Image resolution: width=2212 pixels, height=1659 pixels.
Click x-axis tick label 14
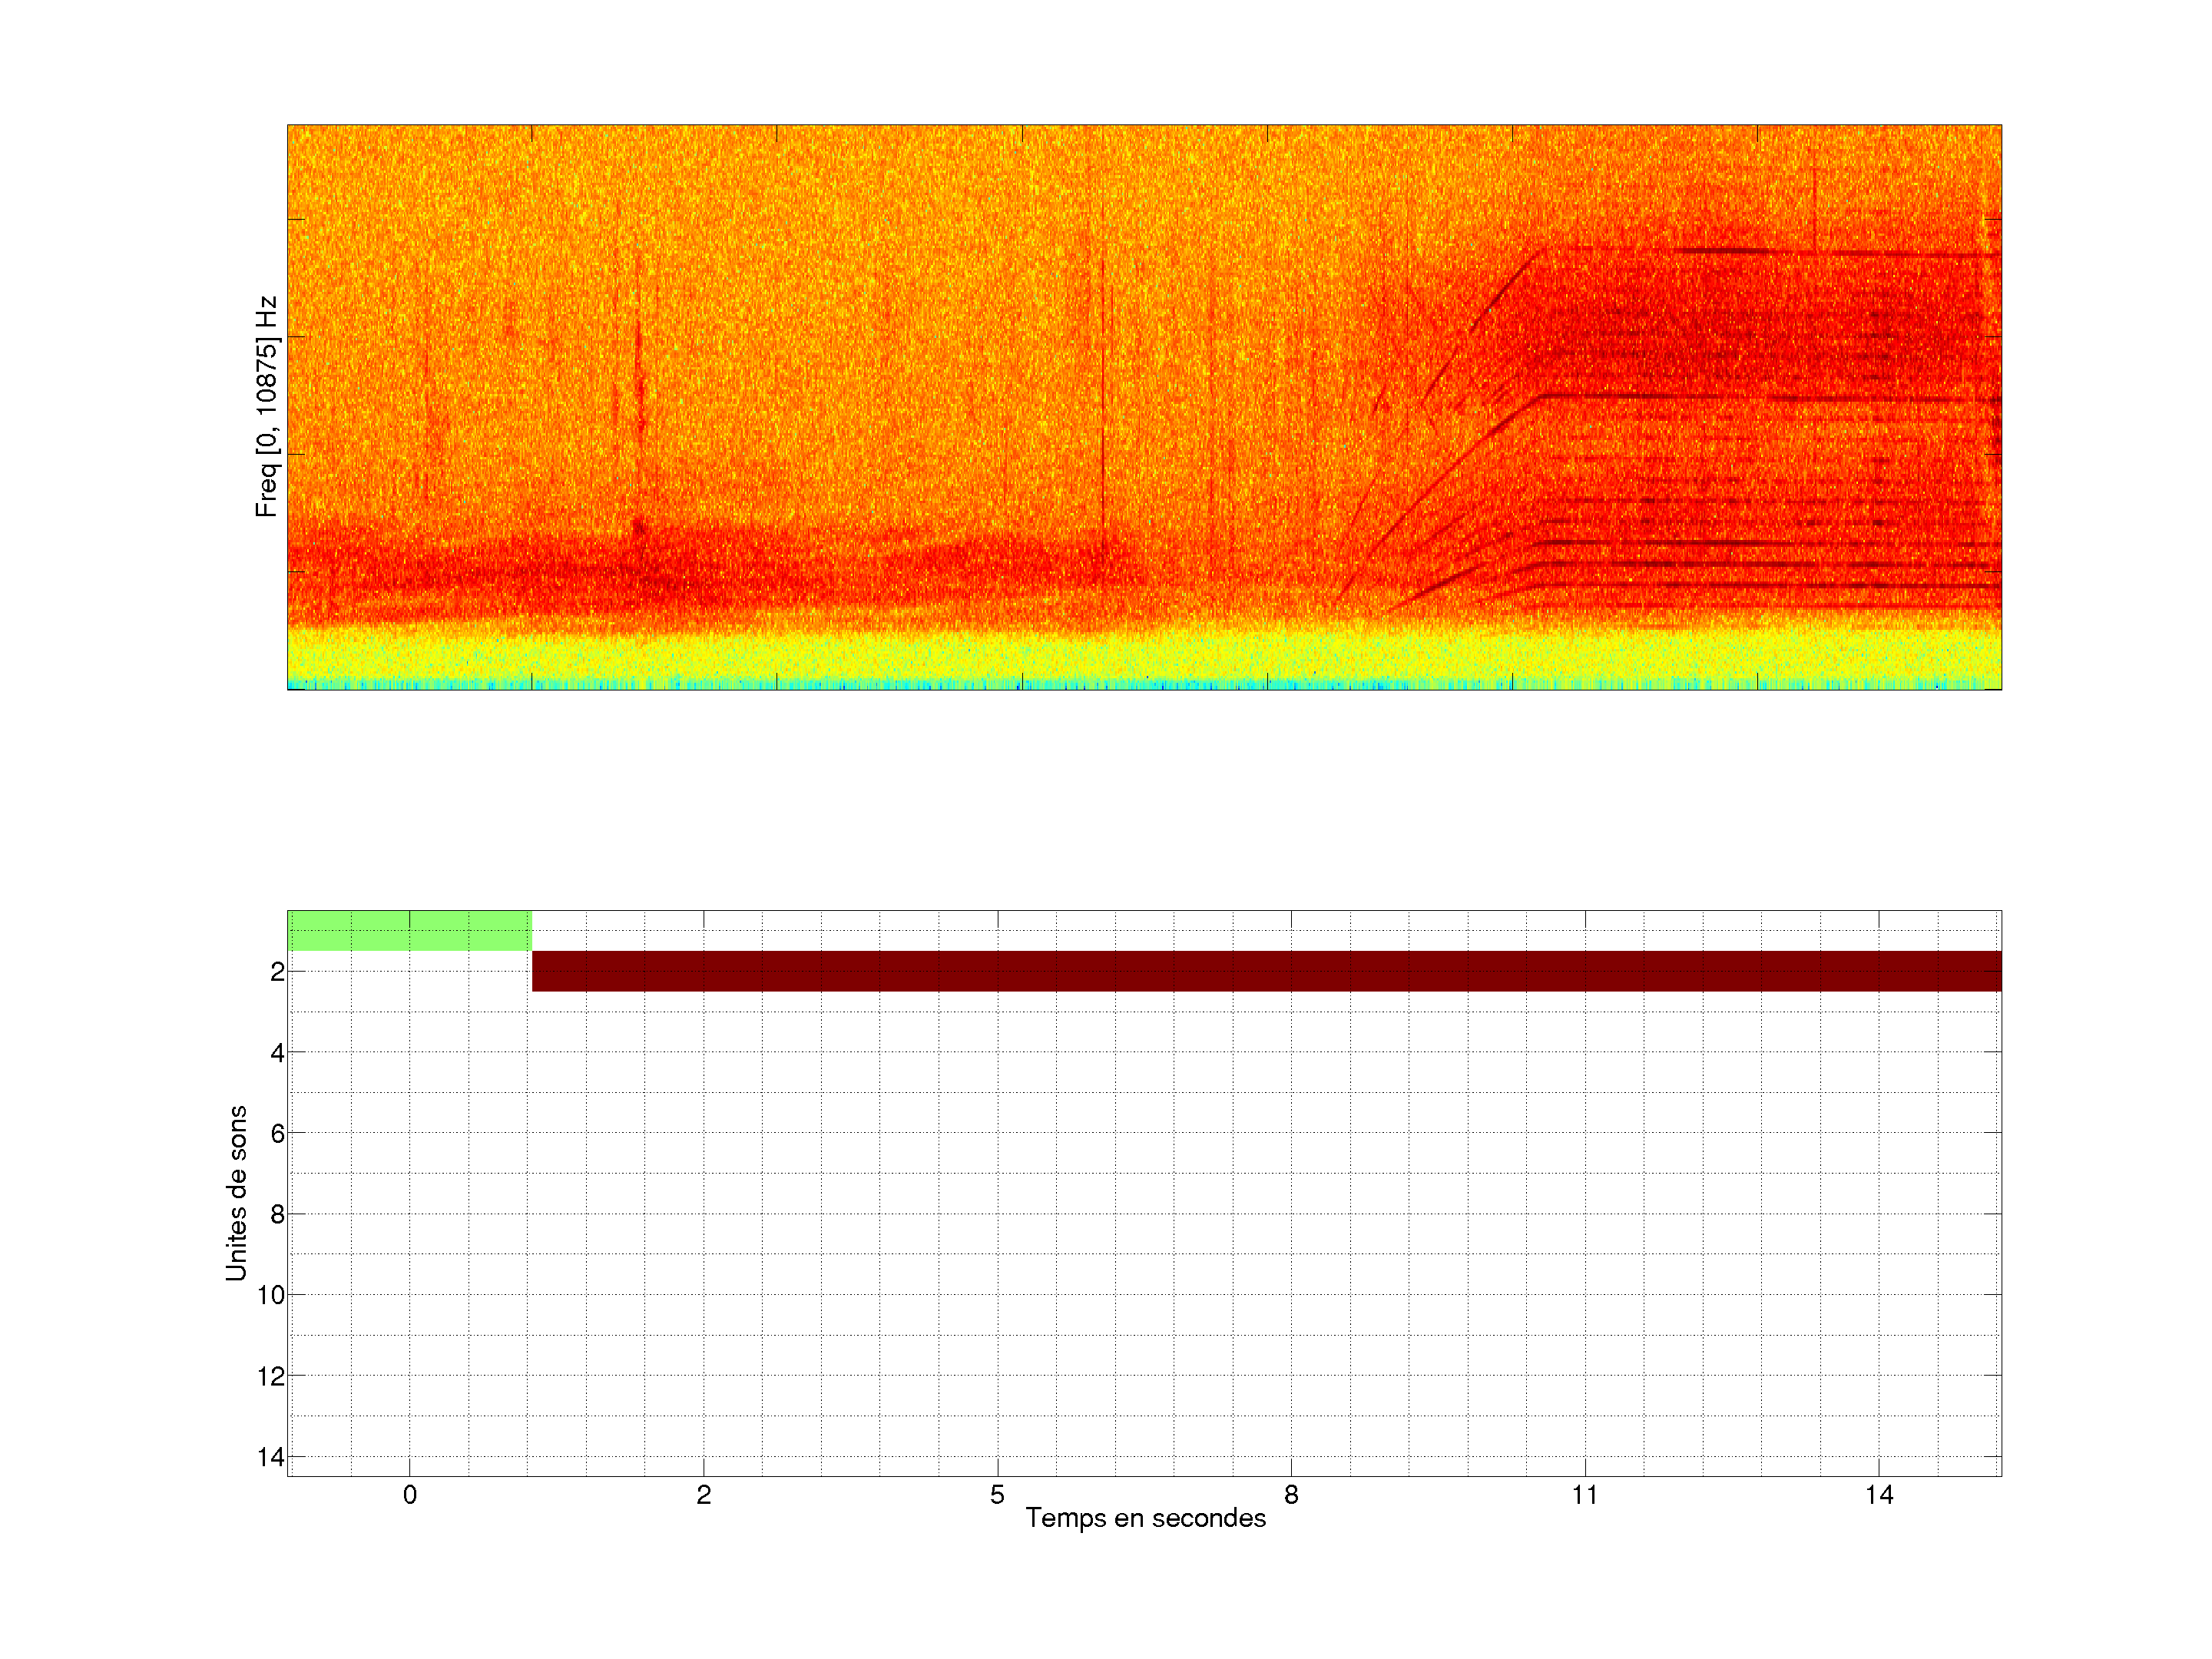pyautogui.click(x=1879, y=1495)
